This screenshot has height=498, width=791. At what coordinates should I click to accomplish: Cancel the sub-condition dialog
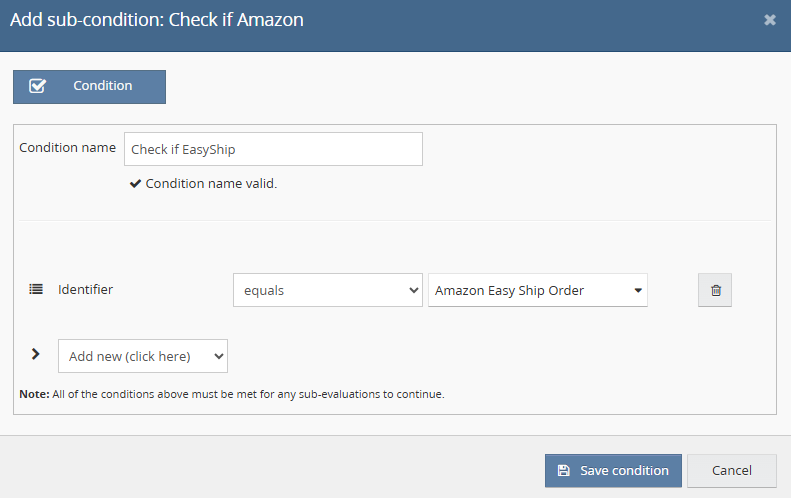[x=731, y=471]
